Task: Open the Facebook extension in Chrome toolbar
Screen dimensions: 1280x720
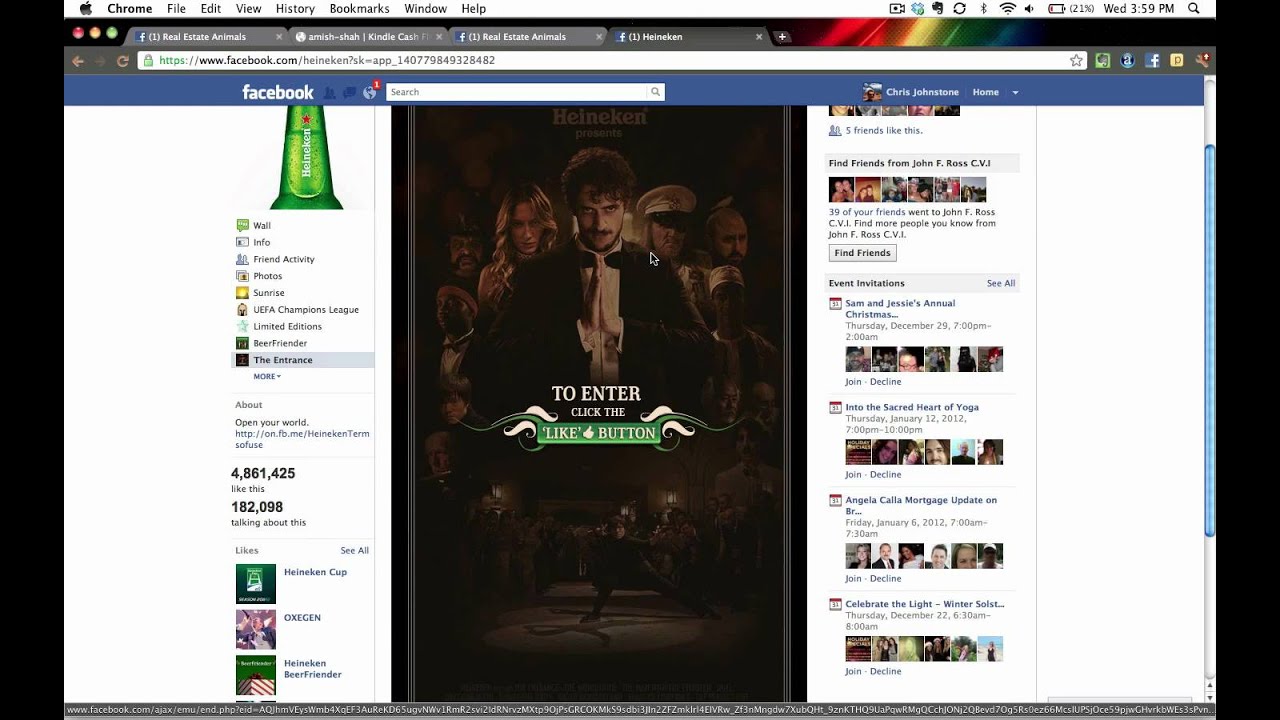Action: pyautogui.click(x=1152, y=61)
